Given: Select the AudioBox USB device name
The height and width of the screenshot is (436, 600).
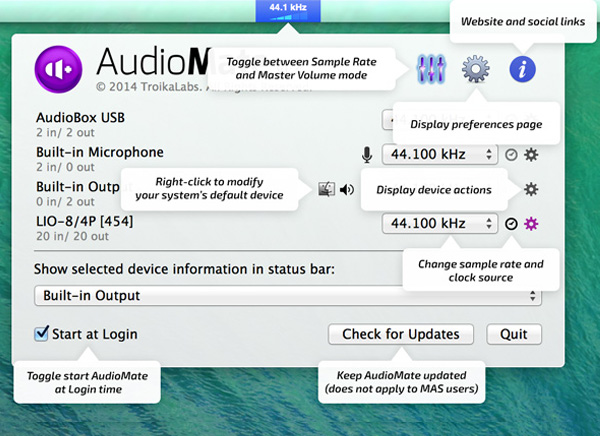Looking at the screenshot, I should click(x=80, y=118).
